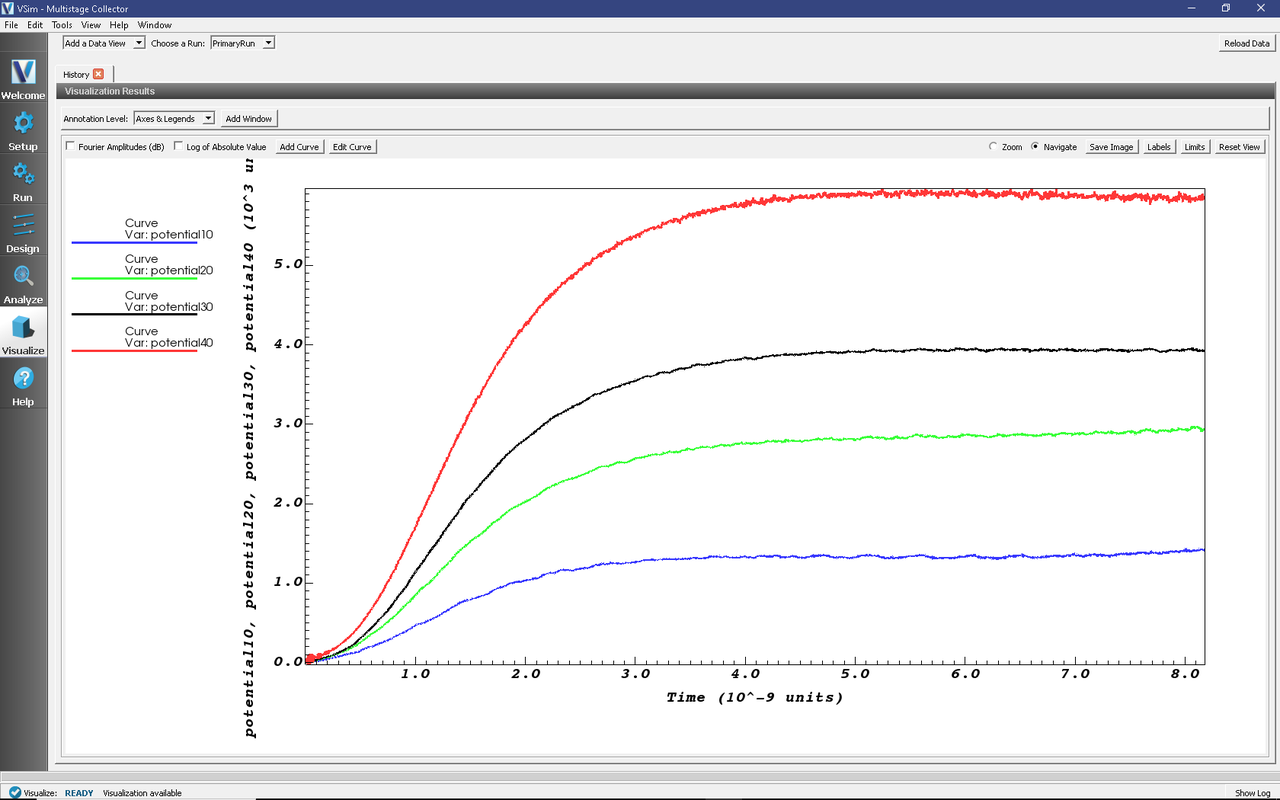Click the black potential30 legend line
1280x800 pixels.
[135, 314]
